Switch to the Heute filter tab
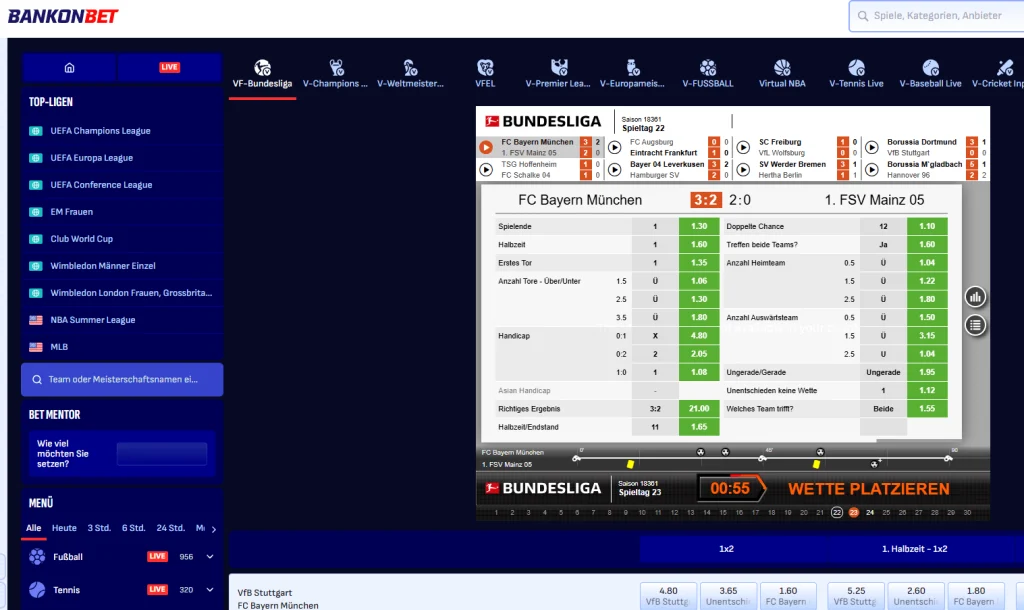1024x610 pixels. point(64,527)
